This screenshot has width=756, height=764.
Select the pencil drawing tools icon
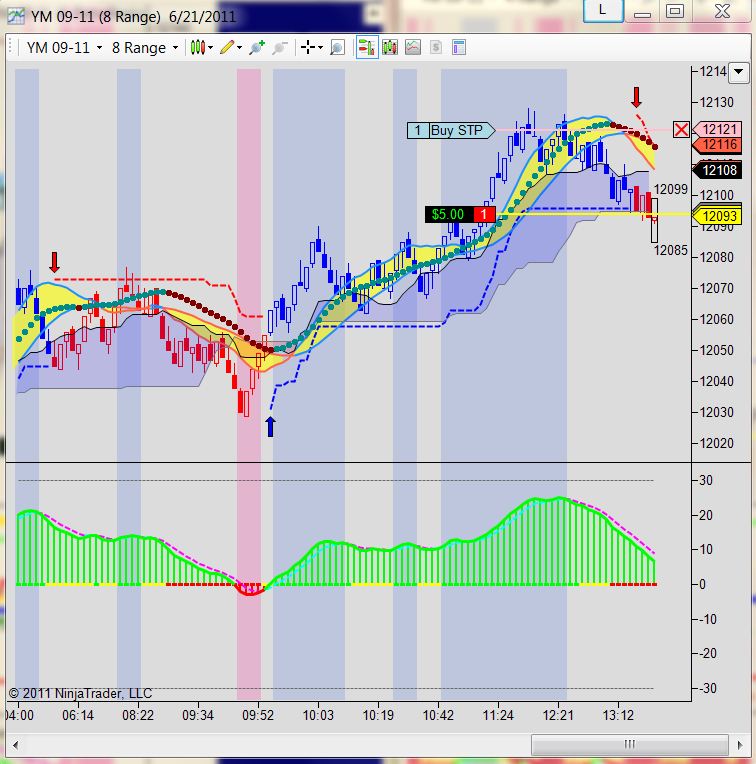click(x=227, y=47)
